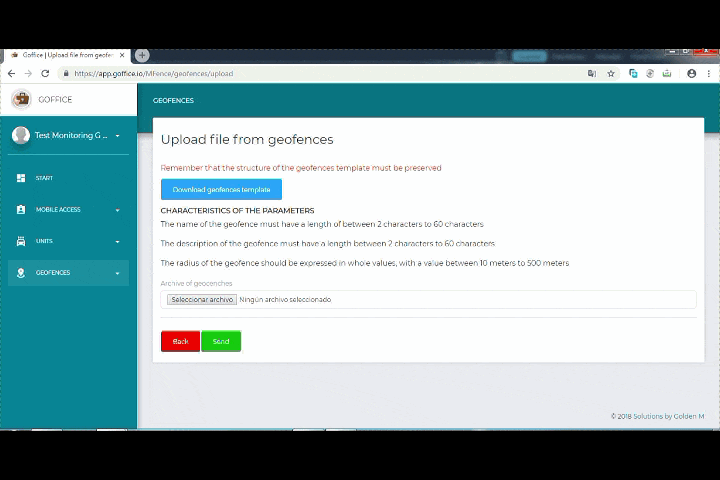Click the user avatar in sidebar

[x=21, y=135]
